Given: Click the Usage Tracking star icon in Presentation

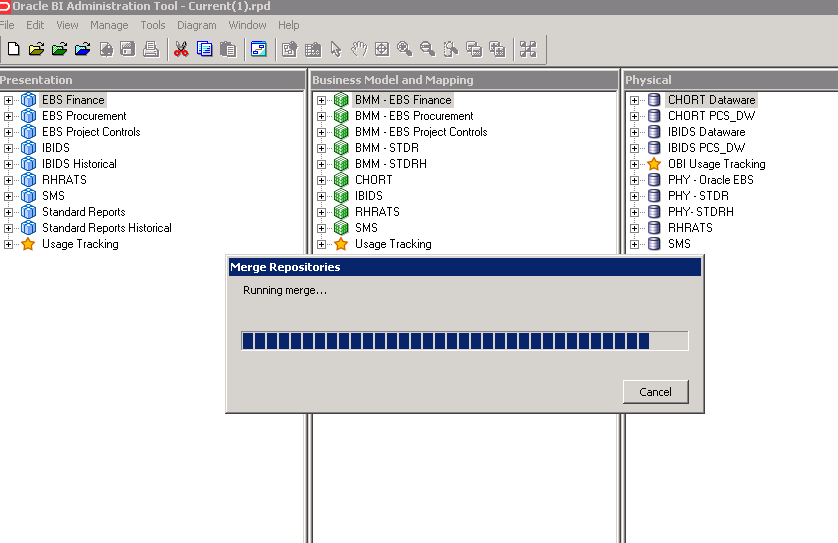Looking at the screenshot, I should (x=28, y=244).
